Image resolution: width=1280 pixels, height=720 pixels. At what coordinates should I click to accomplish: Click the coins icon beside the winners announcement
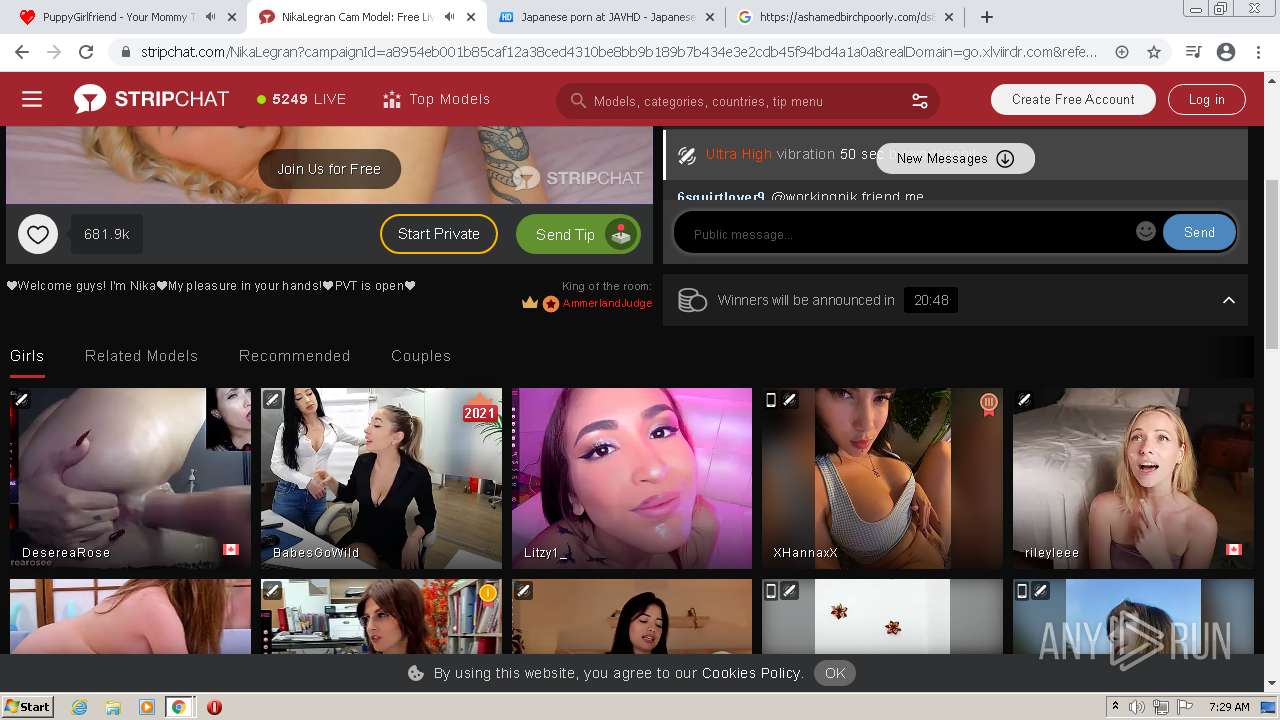692,300
